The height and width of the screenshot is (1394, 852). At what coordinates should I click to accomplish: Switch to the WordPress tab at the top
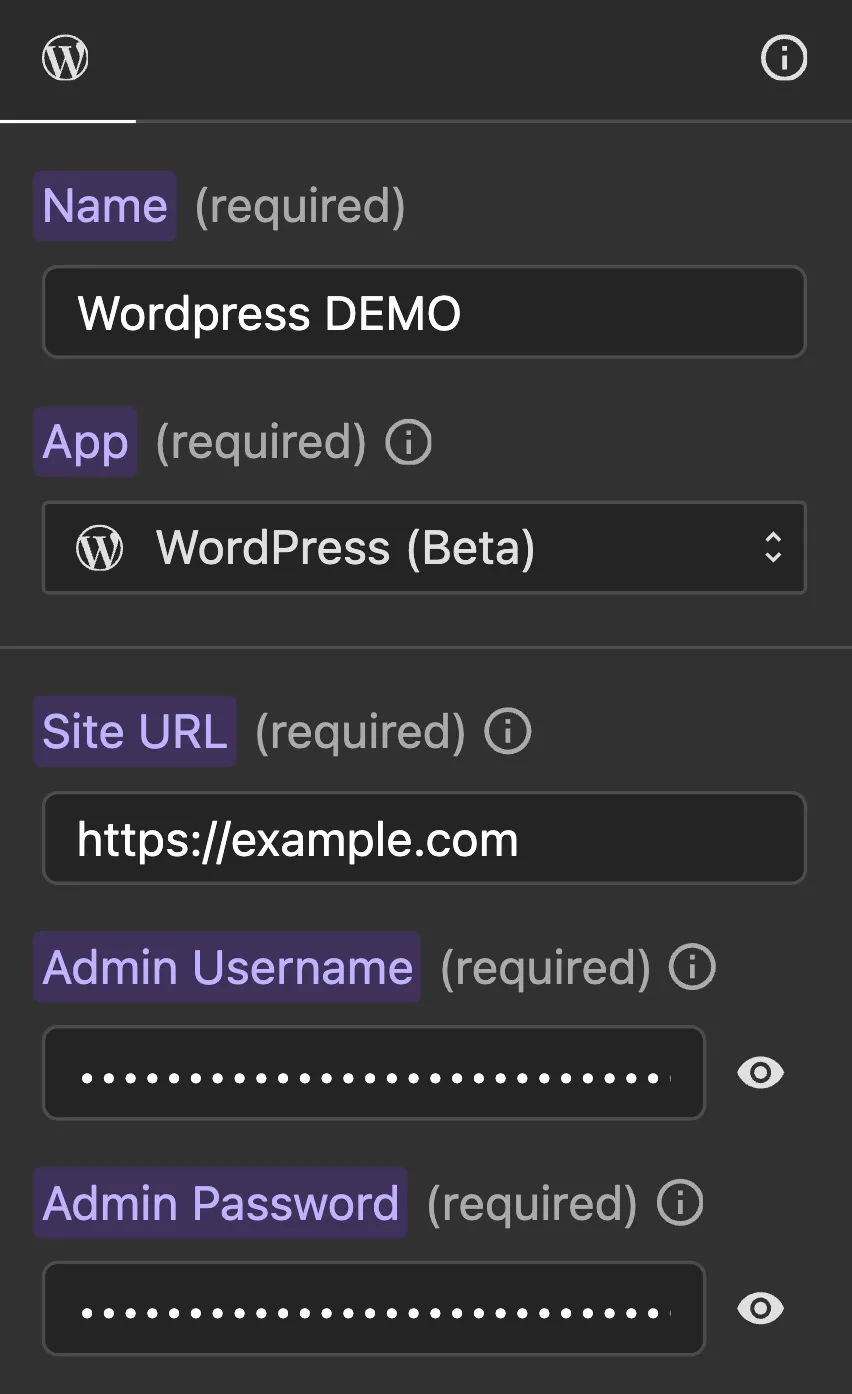[x=65, y=57]
